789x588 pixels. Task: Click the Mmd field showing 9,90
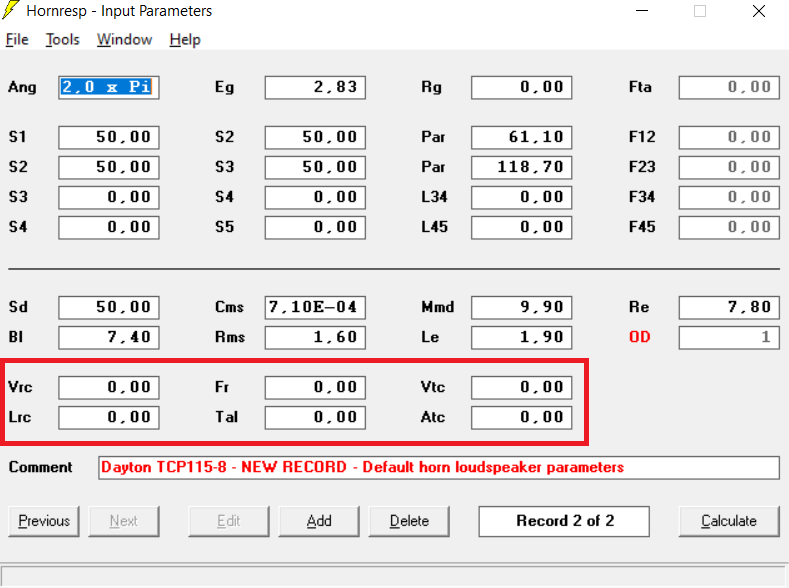[521, 307]
